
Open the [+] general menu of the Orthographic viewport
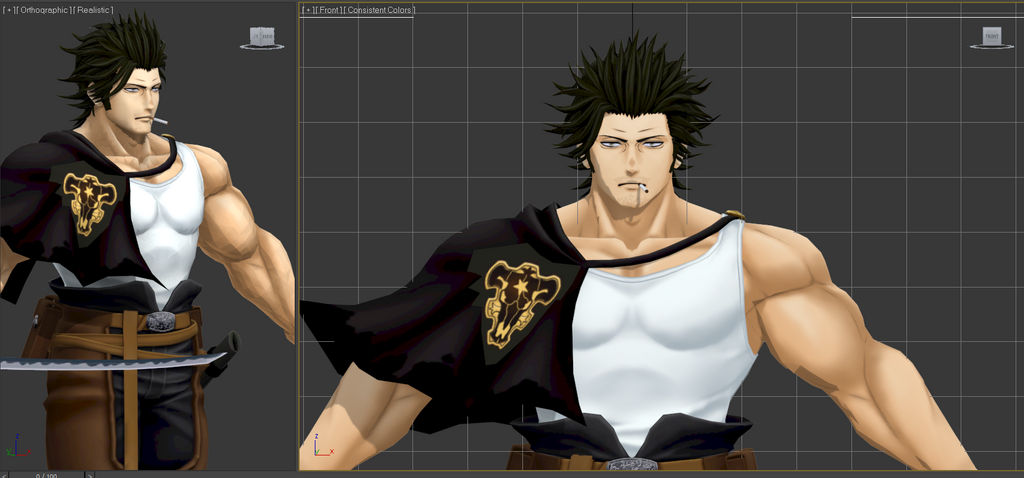(x=8, y=10)
